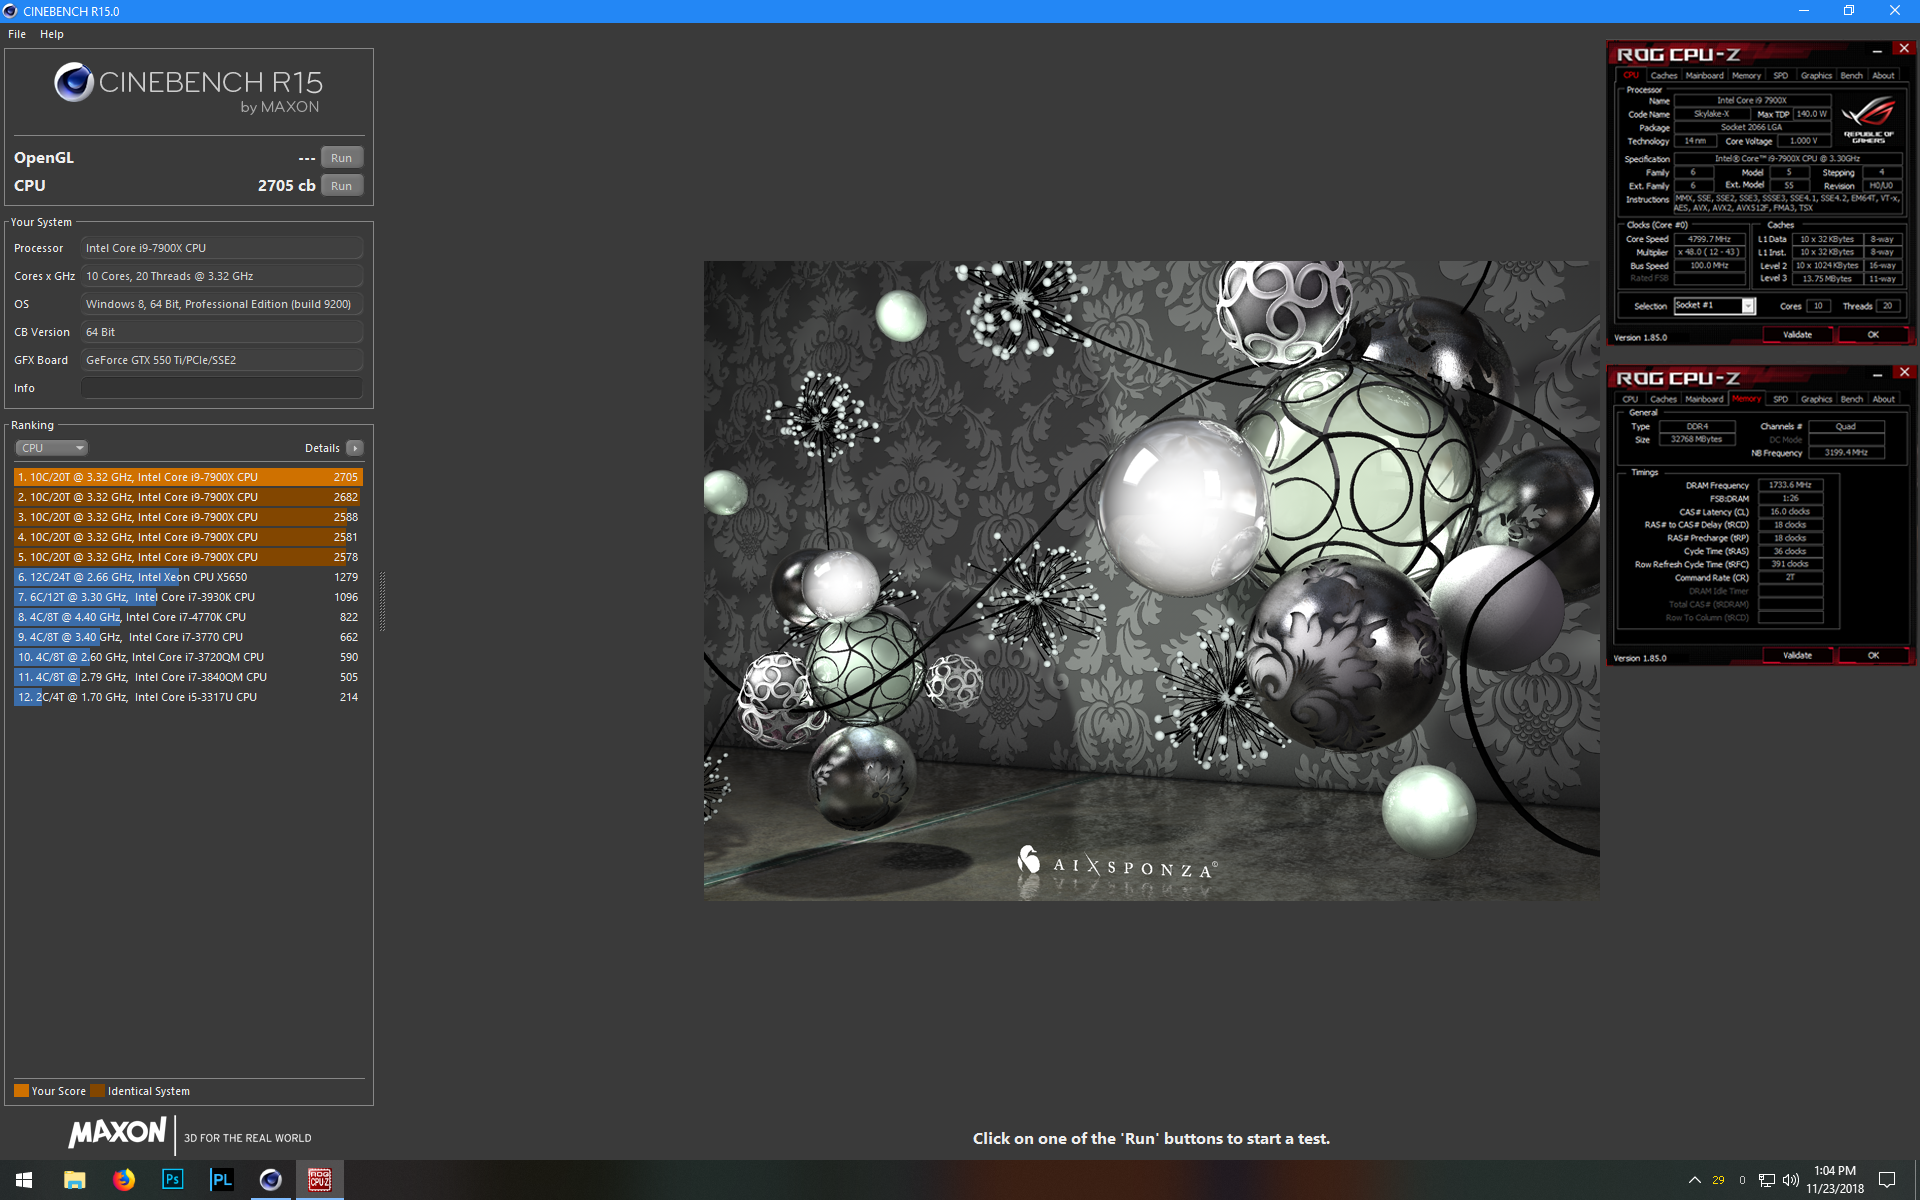The width and height of the screenshot is (1920, 1200).
Task: Run the CPU benchmark test
Action: pos(341,186)
